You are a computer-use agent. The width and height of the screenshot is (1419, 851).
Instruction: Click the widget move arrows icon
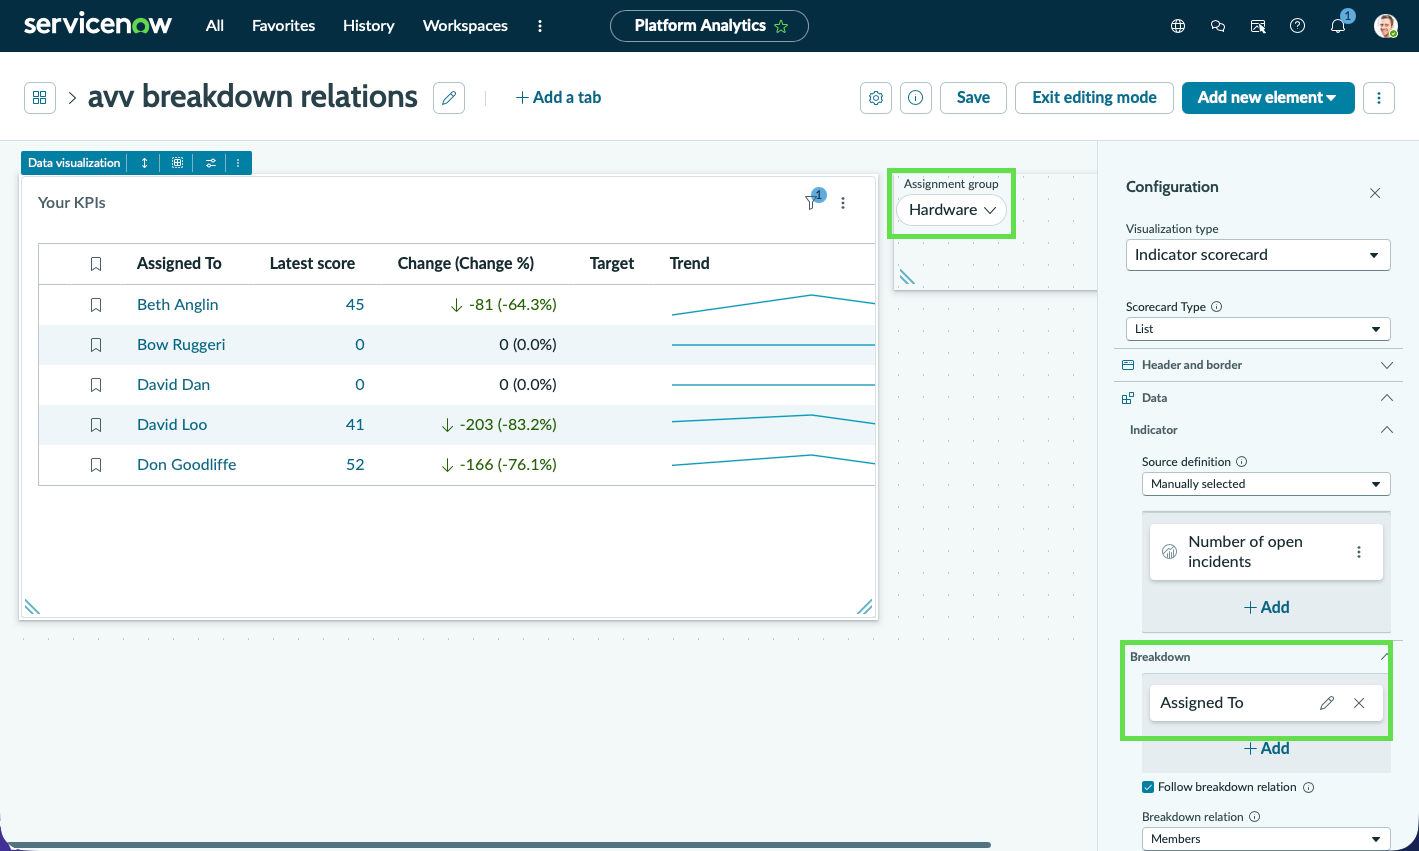click(144, 163)
